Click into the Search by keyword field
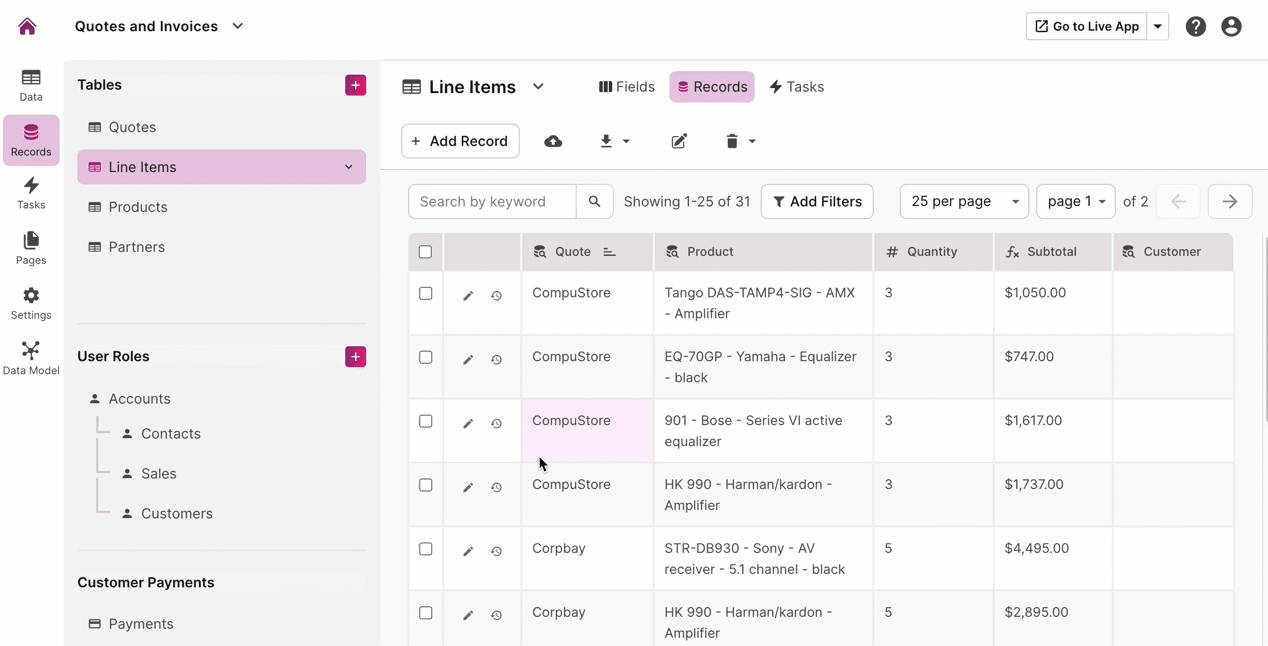The height and width of the screenshot is (646, 1268). coord(492,202)
